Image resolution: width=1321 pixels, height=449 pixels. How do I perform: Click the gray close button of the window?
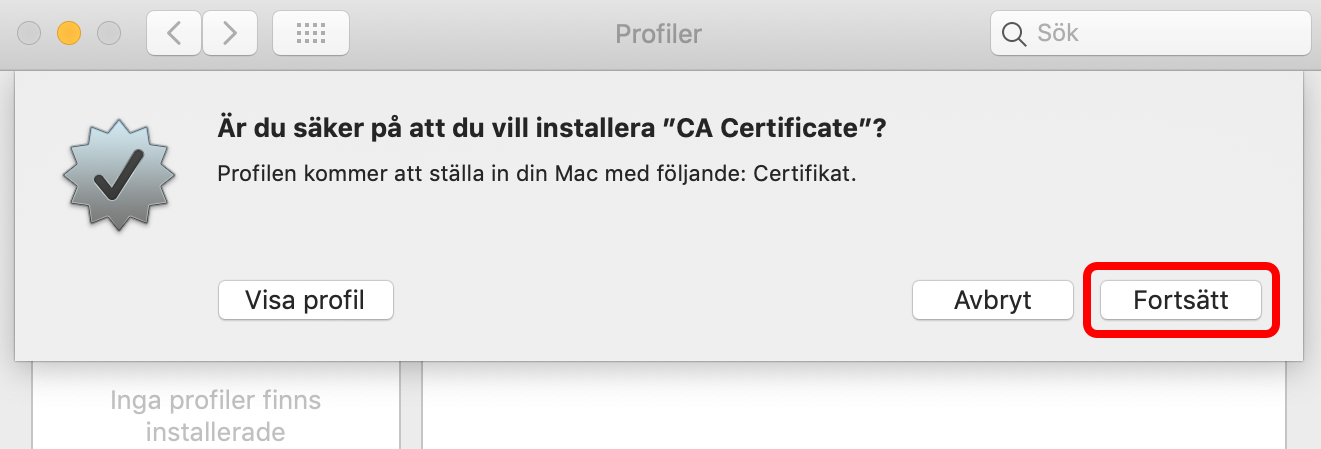[x=29, y=34]
